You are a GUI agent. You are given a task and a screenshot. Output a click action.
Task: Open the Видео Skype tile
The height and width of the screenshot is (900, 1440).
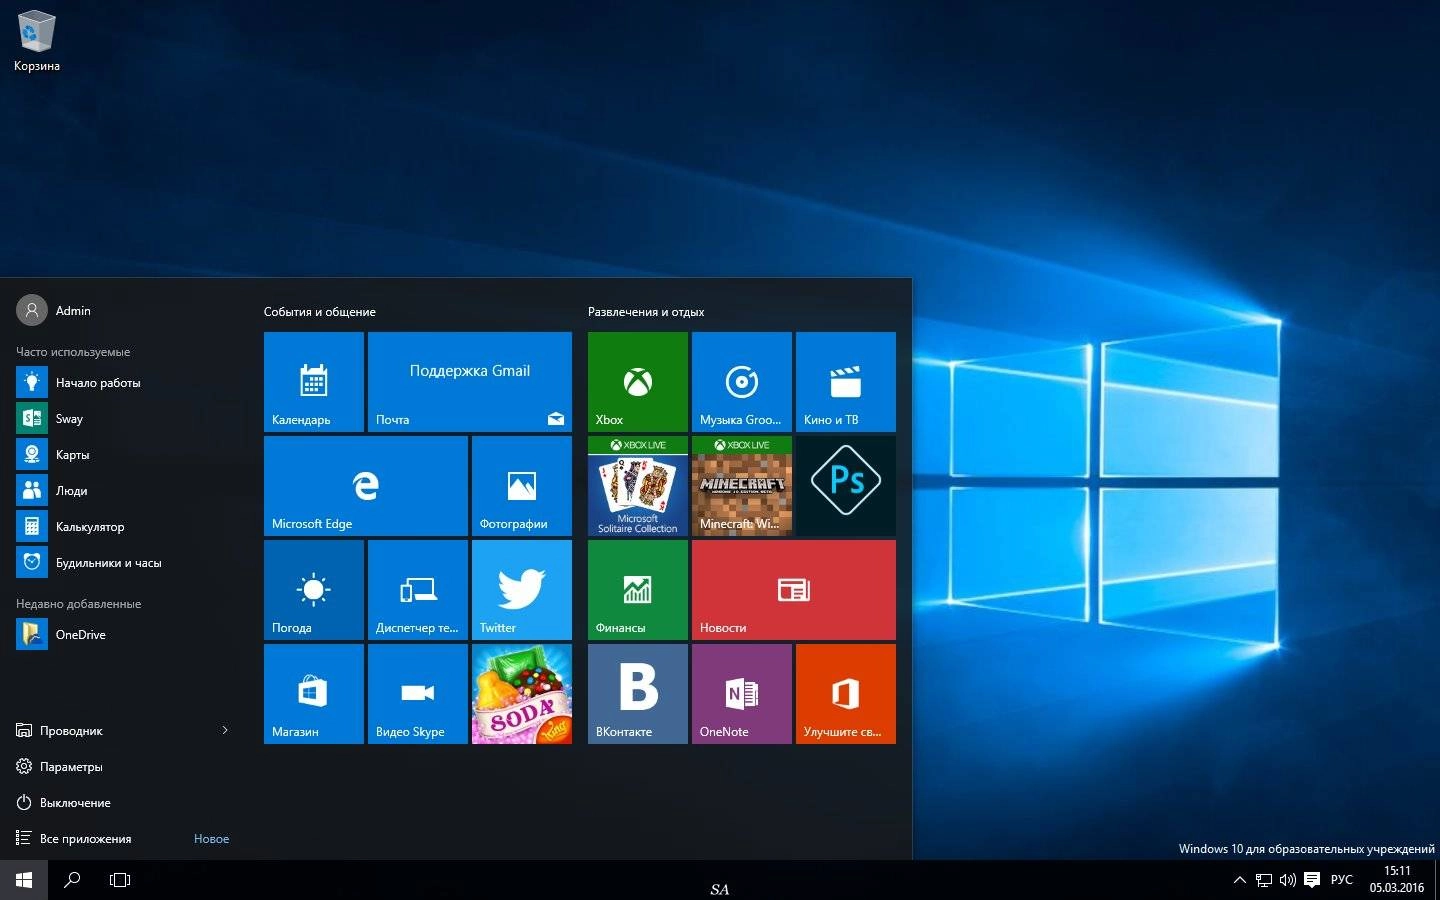pyautogui.click(x=418, y=694)
